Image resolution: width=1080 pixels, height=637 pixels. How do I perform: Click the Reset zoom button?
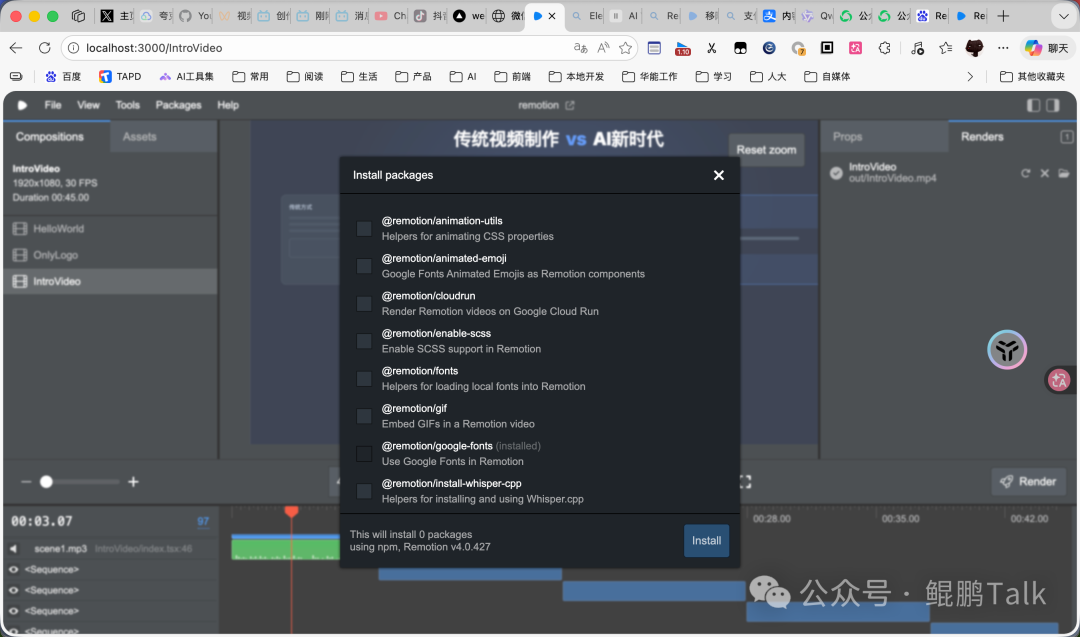click(x=766, y=149)
